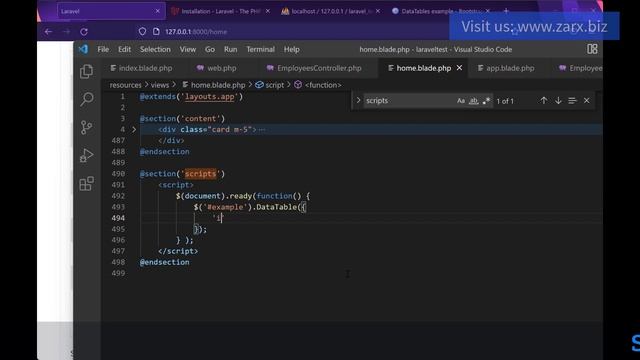Screen dimensions: 640x360
Task: Click page info icon in address bar
Action: pyautogui.click(x=156, y=31)
